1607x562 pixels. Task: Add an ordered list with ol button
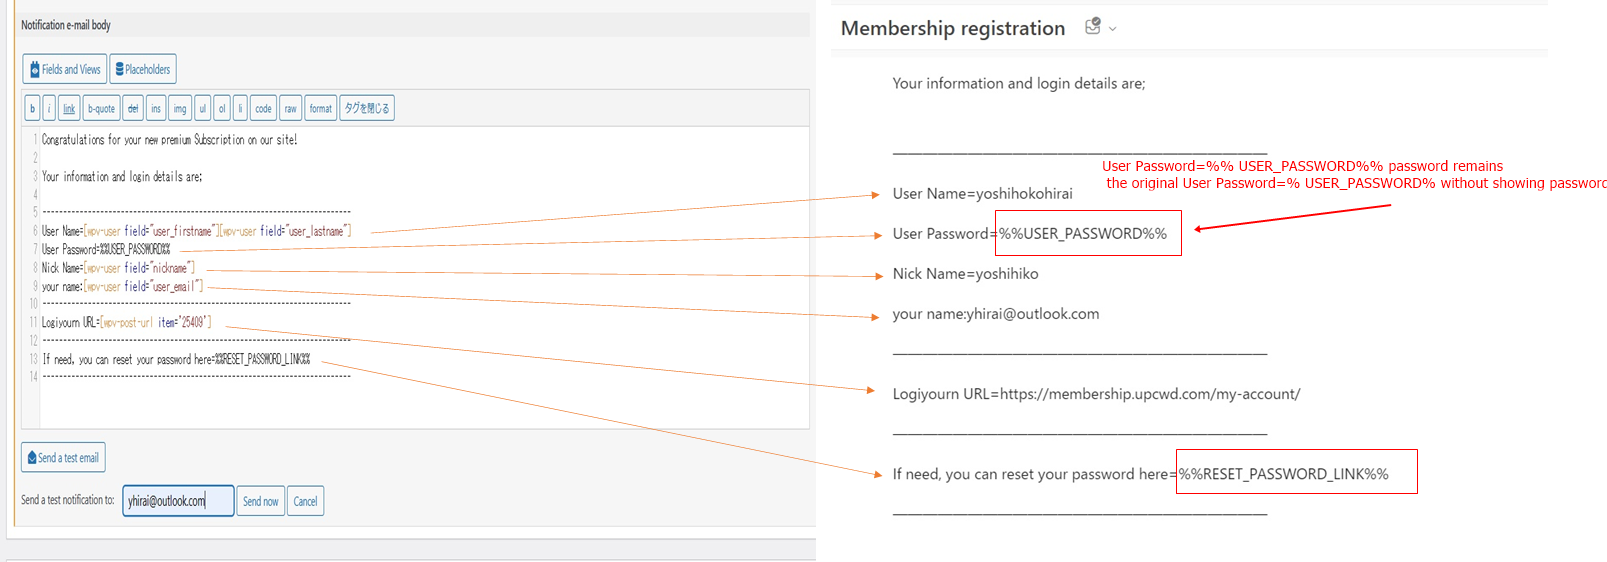click(222, 108)
